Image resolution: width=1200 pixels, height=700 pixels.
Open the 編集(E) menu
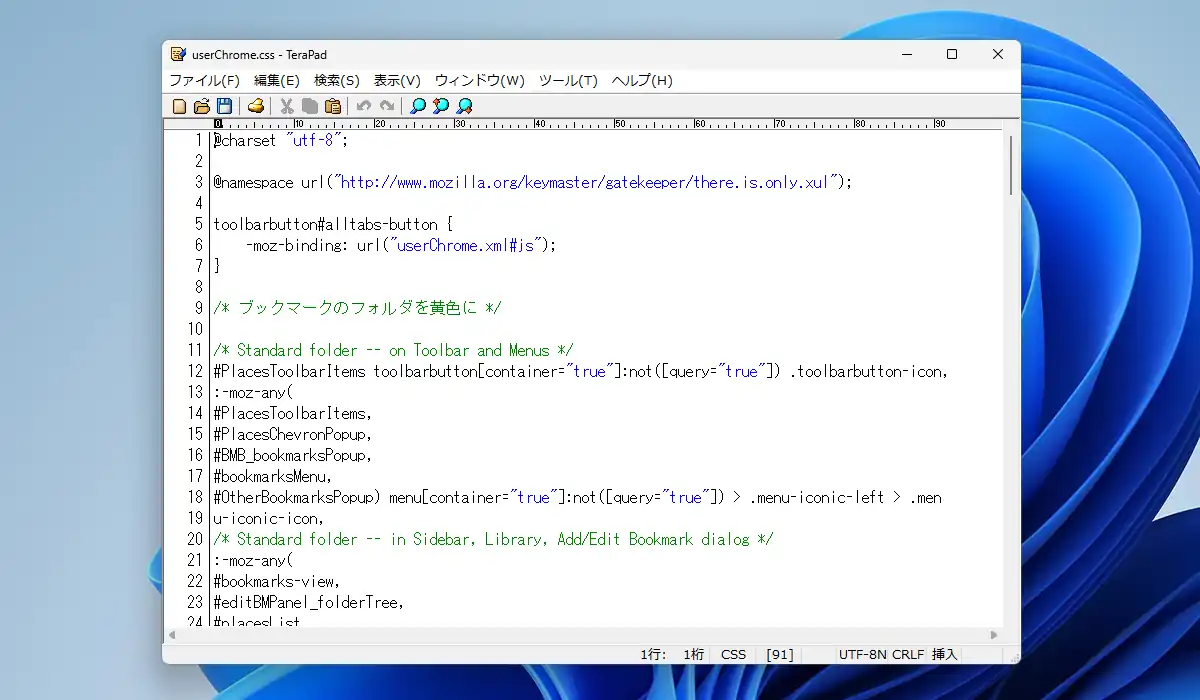coord(277,80)
